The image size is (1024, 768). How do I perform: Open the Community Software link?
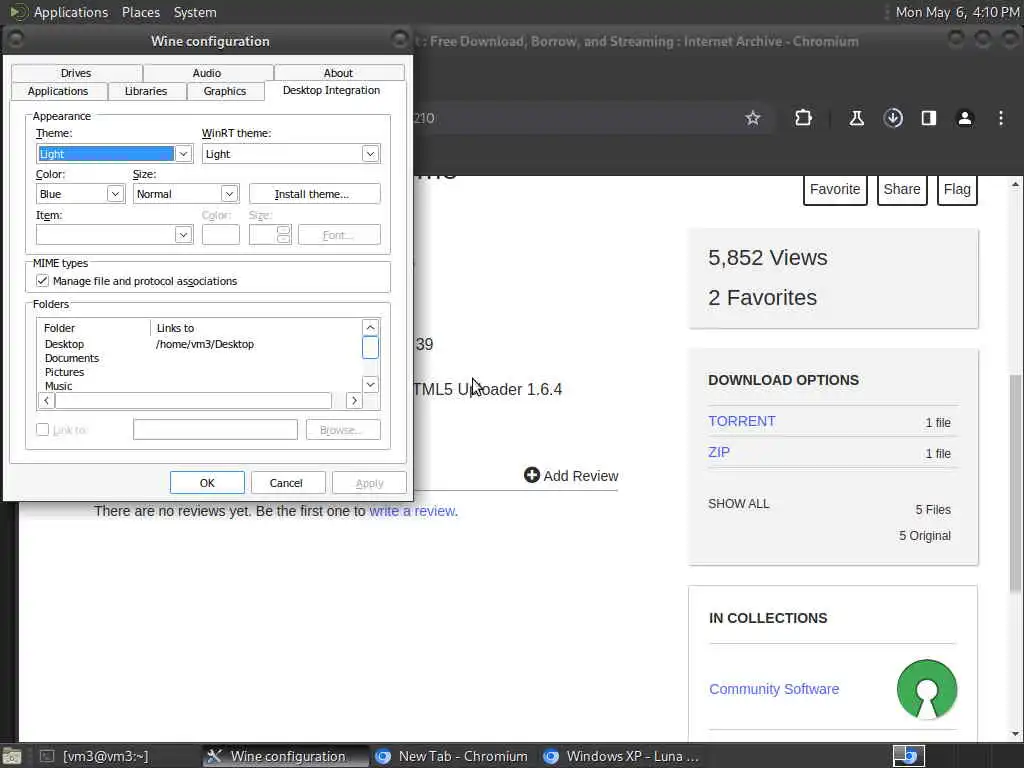click(774, 689)
